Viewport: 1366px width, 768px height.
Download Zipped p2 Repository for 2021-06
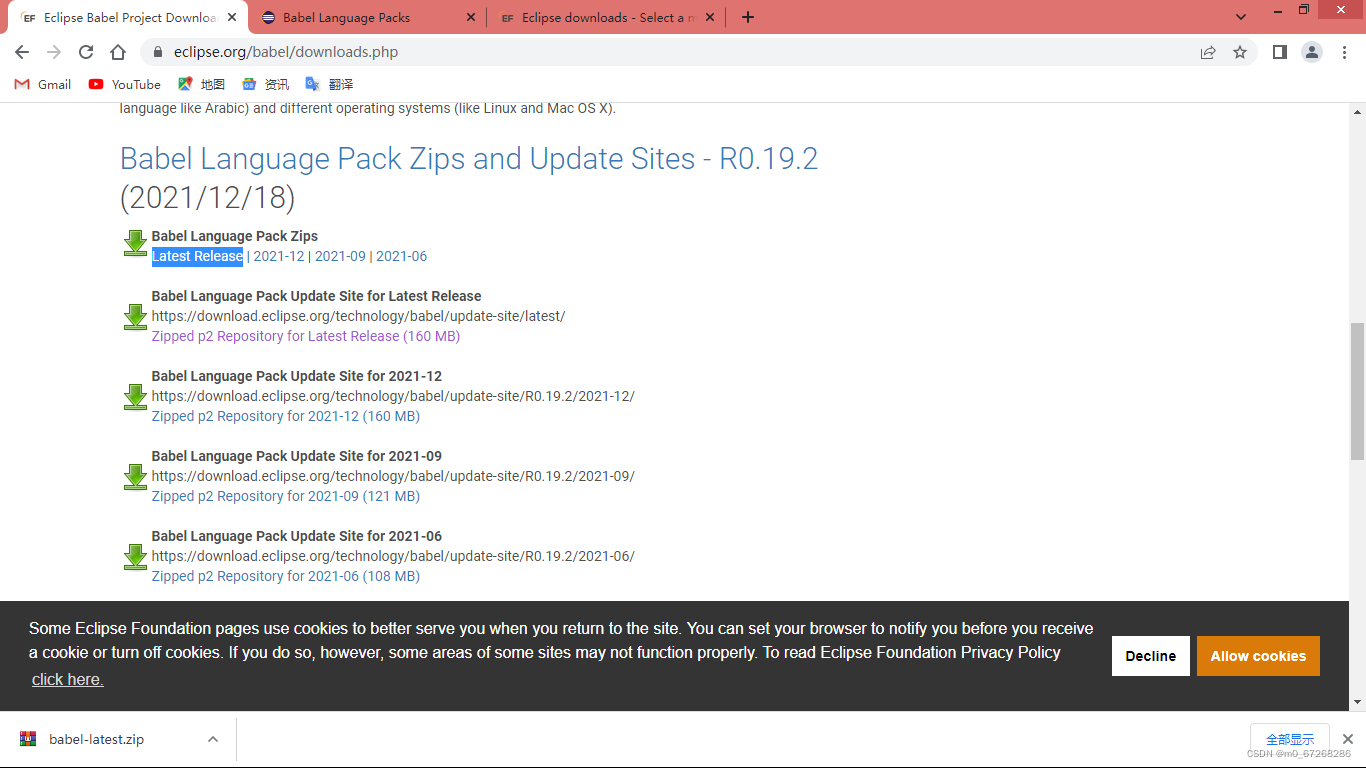coord(286,576)
